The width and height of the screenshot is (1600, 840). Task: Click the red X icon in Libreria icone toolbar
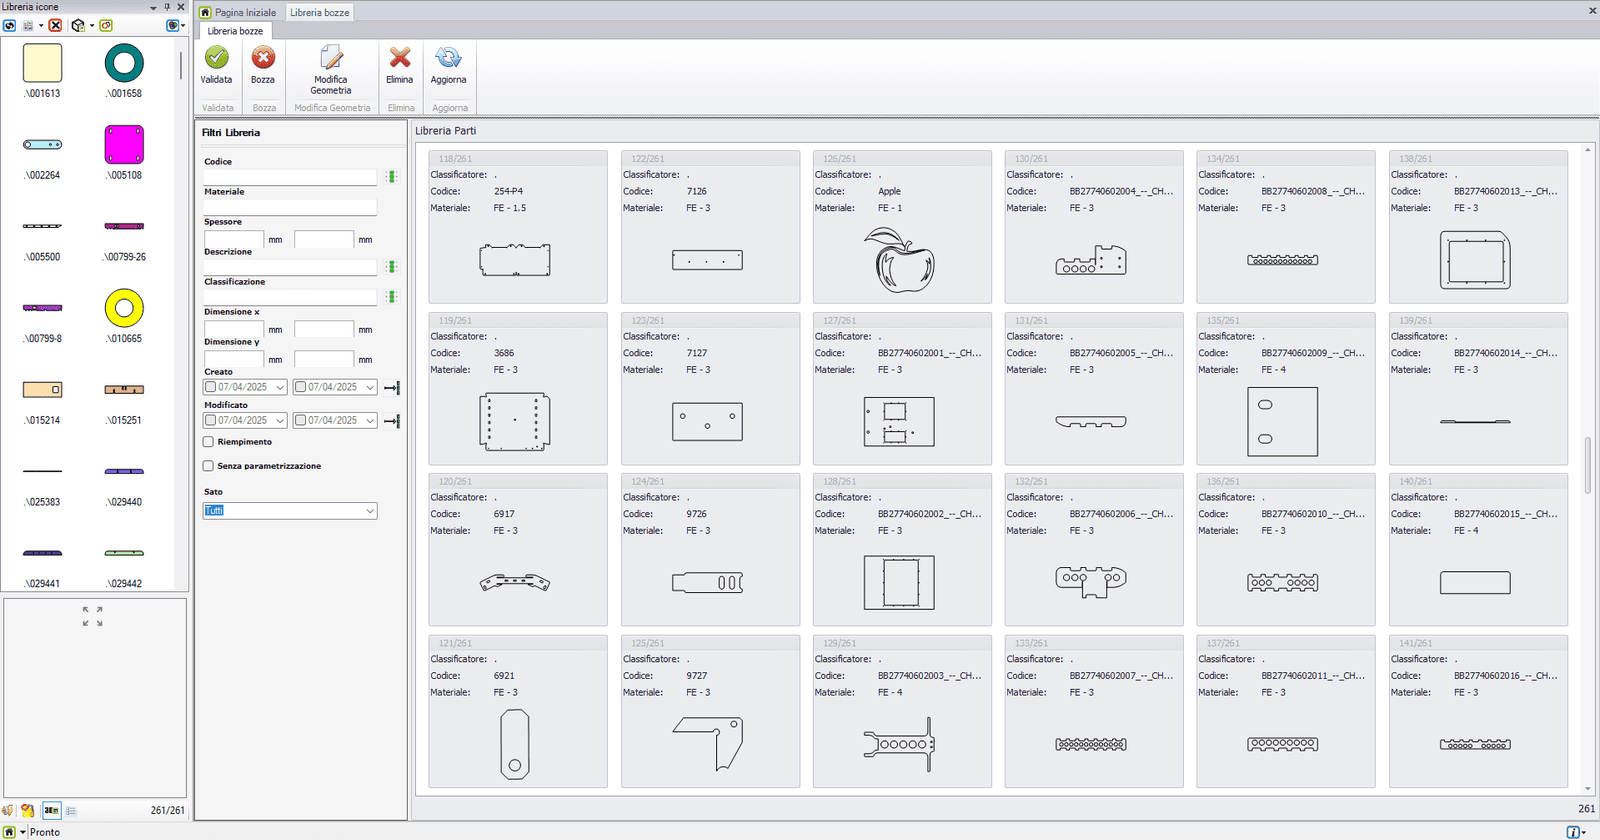[x=55, y=25]
